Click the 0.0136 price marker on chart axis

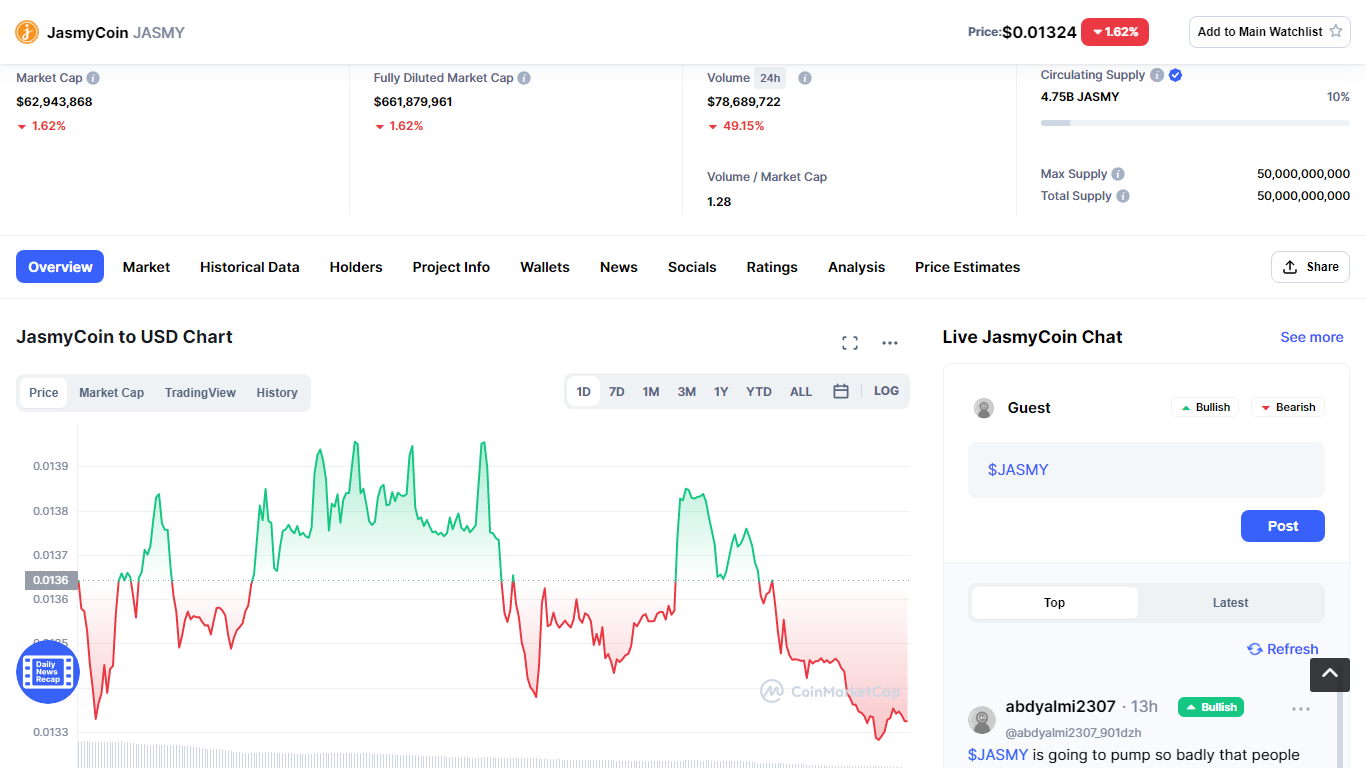pos(51,580)
